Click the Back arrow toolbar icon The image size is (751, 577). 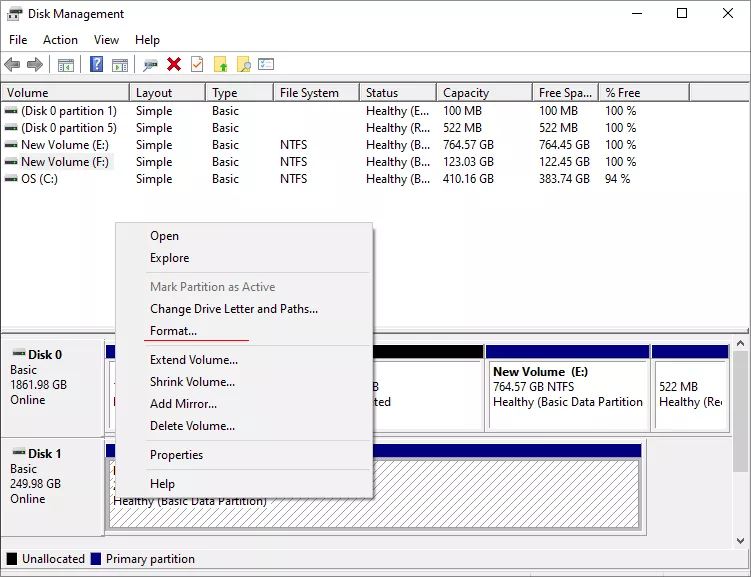click(12, 64)
